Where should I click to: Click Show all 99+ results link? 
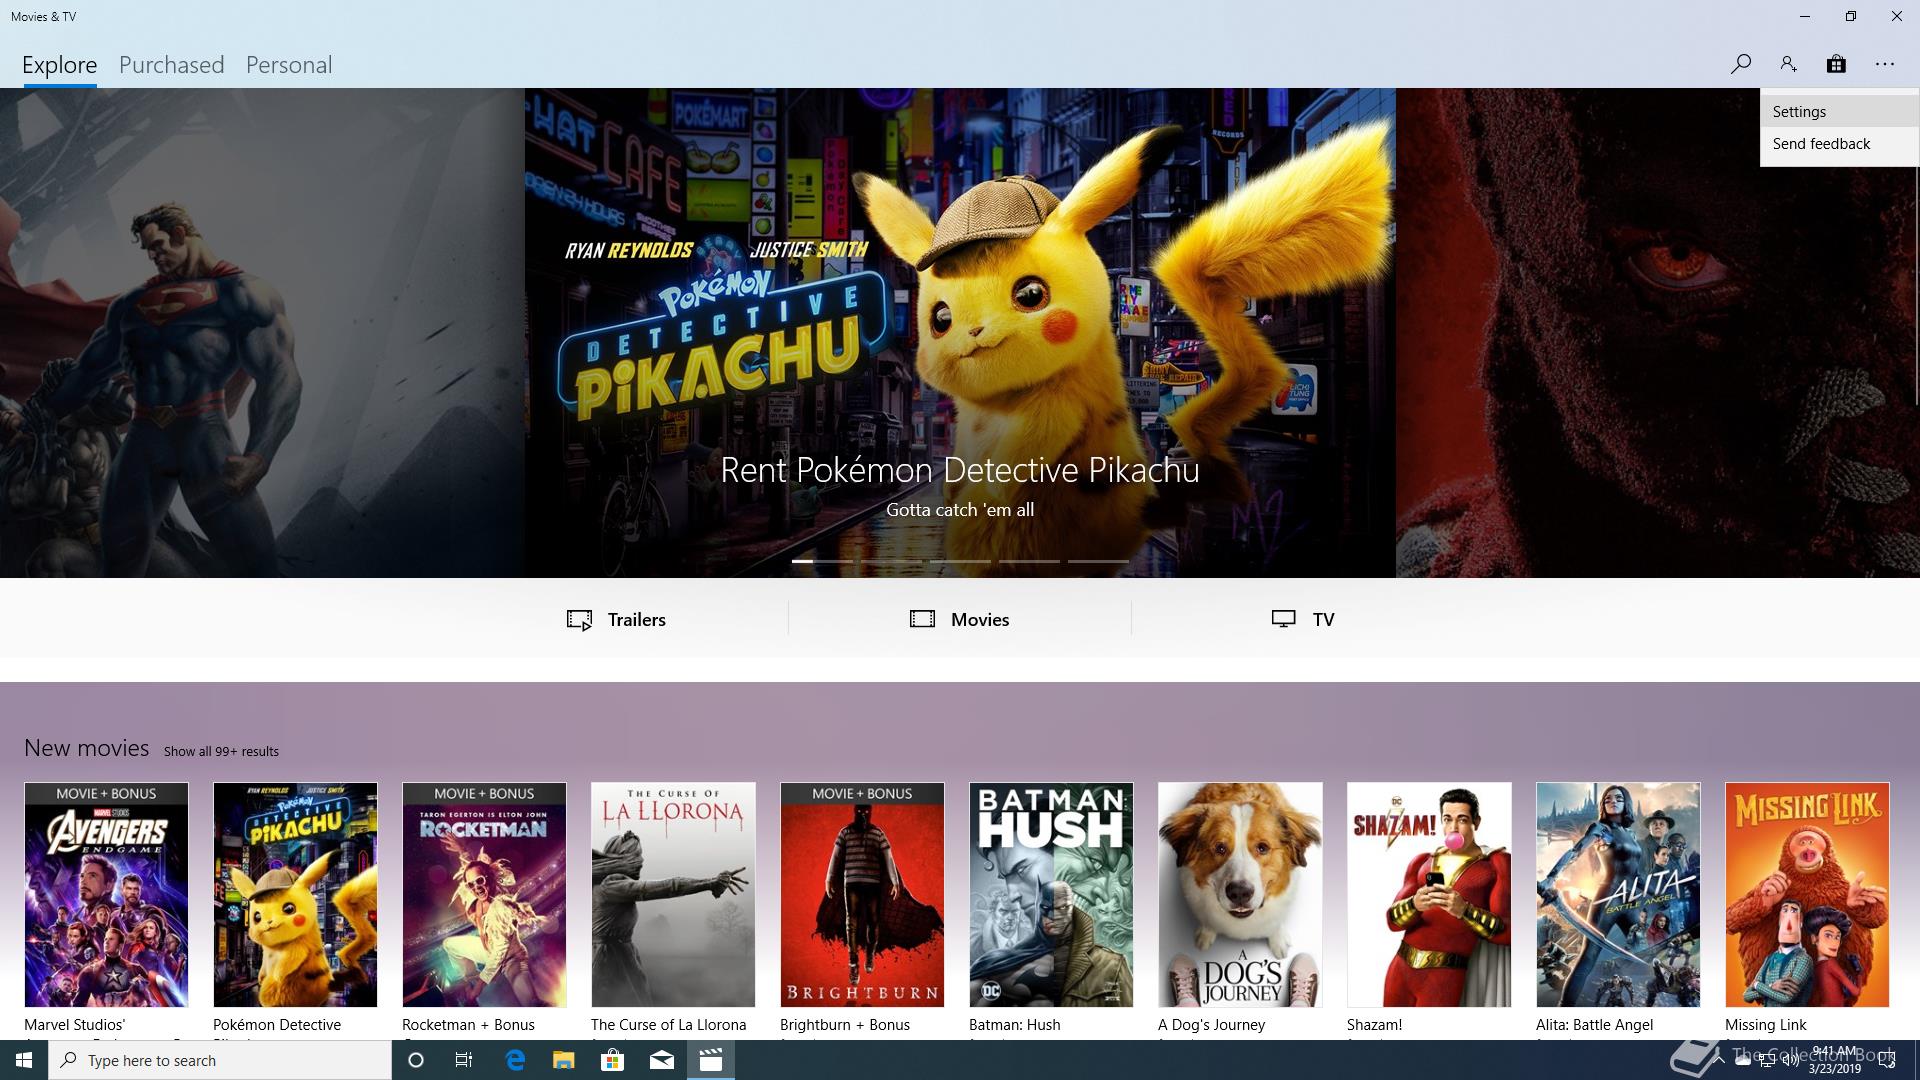click(221, 751)
